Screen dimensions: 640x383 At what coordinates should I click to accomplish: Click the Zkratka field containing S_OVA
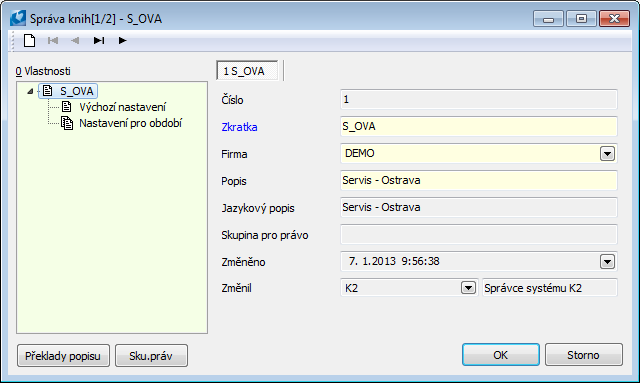[x=478, y=127]
